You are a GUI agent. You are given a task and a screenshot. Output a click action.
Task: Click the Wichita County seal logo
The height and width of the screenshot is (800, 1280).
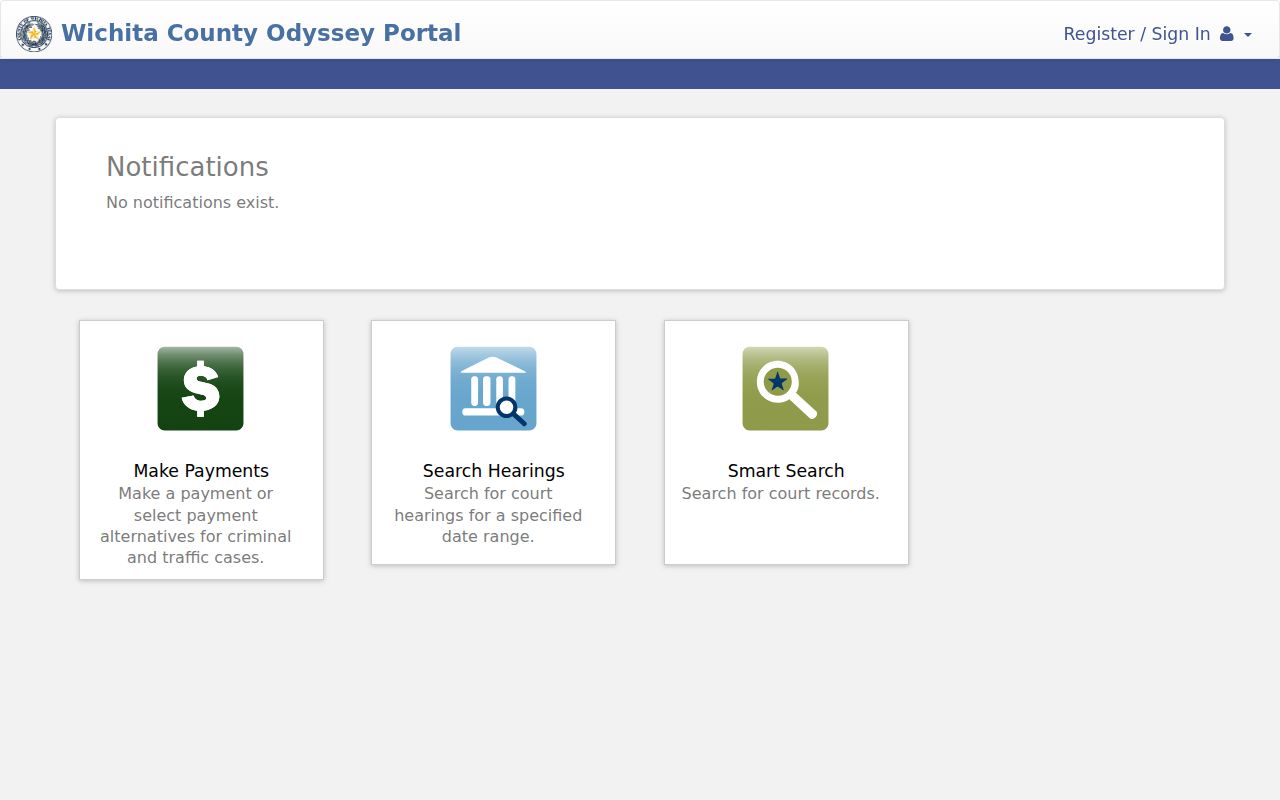point(34,34)
